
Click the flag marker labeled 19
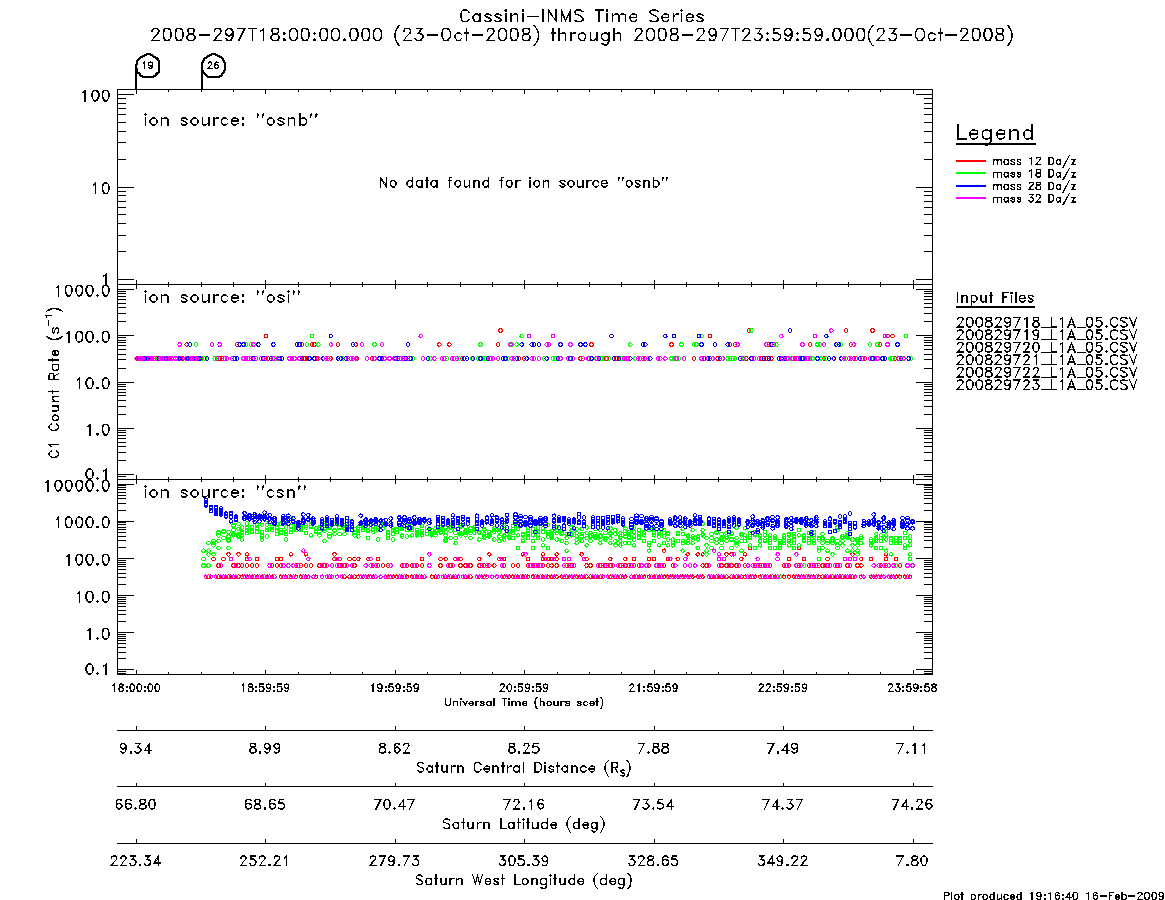(148, 66)
